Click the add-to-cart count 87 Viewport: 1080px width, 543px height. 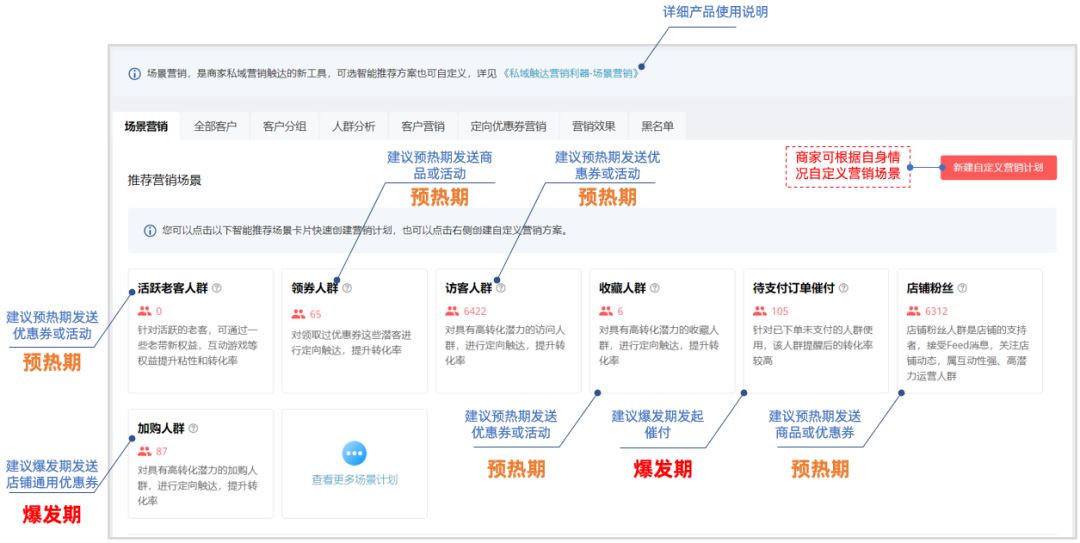pyautogui.click(x=162, y=452)
